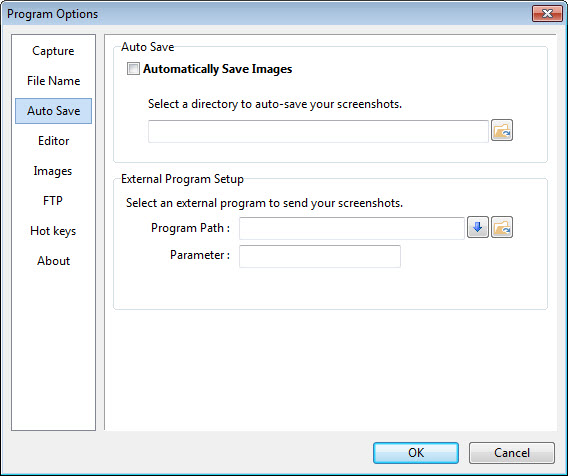Focus the Program Path input field
The image size is (568, 476).
352,228
